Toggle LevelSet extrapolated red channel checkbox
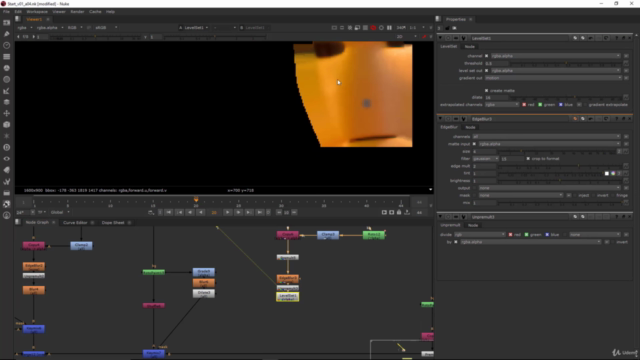This screenshot has width=640, height=360. pyautogui.click(x=524, y=105)
